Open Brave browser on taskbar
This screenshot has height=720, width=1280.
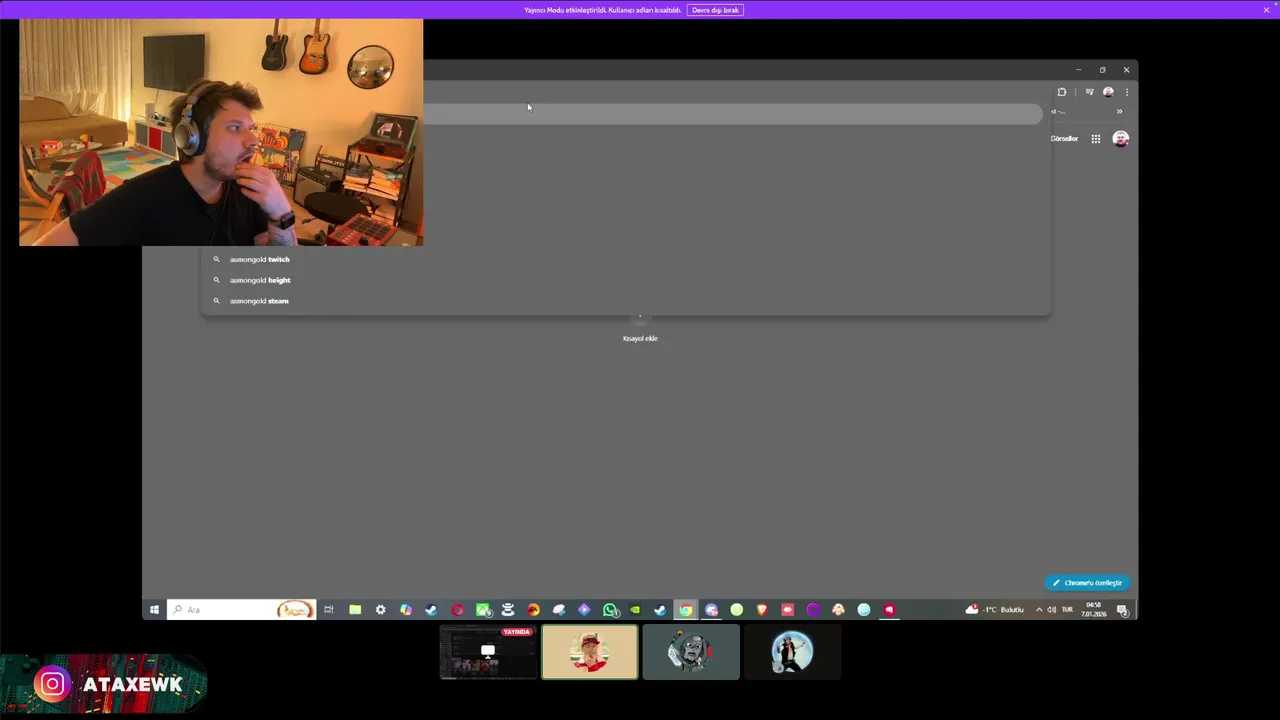[762, 610]
